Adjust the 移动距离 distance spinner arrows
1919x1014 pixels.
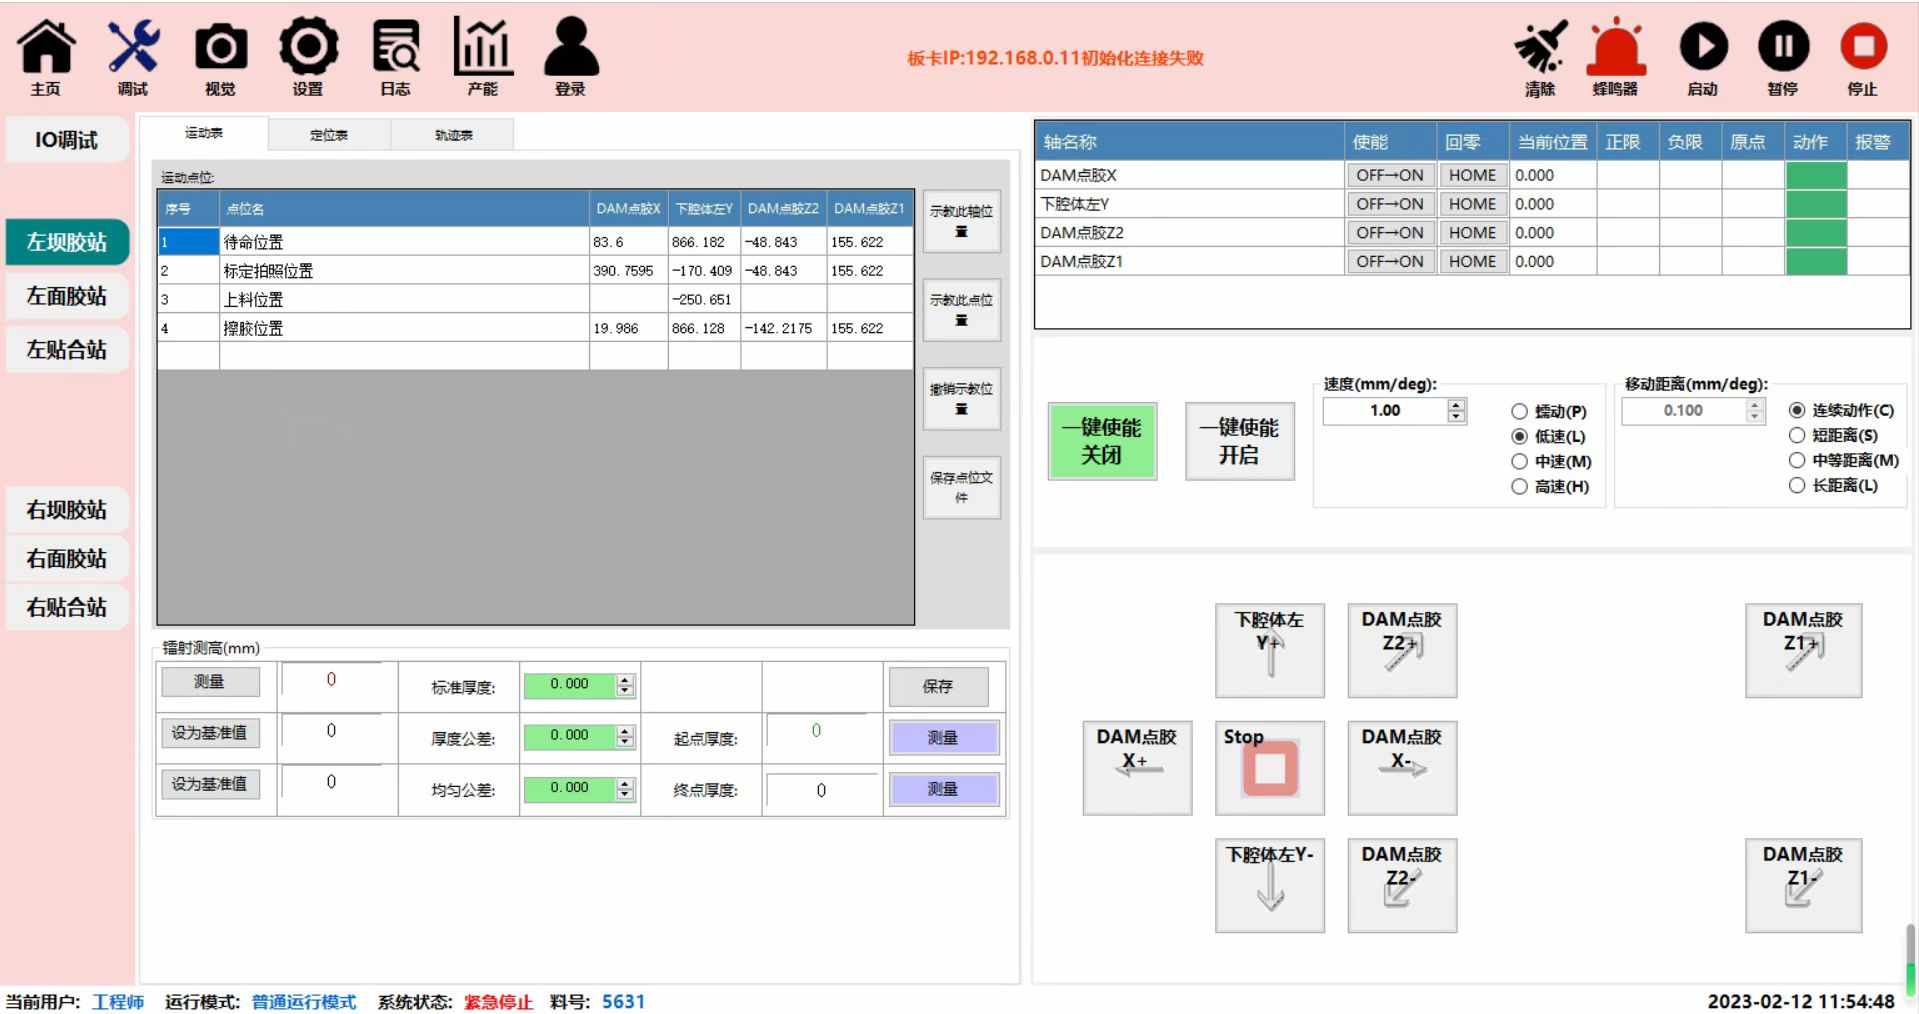(x=1755, y=411)
